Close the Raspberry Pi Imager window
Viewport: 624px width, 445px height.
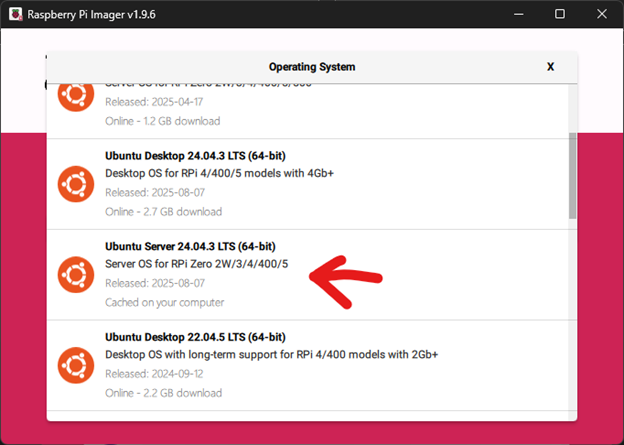pos(602,14)
